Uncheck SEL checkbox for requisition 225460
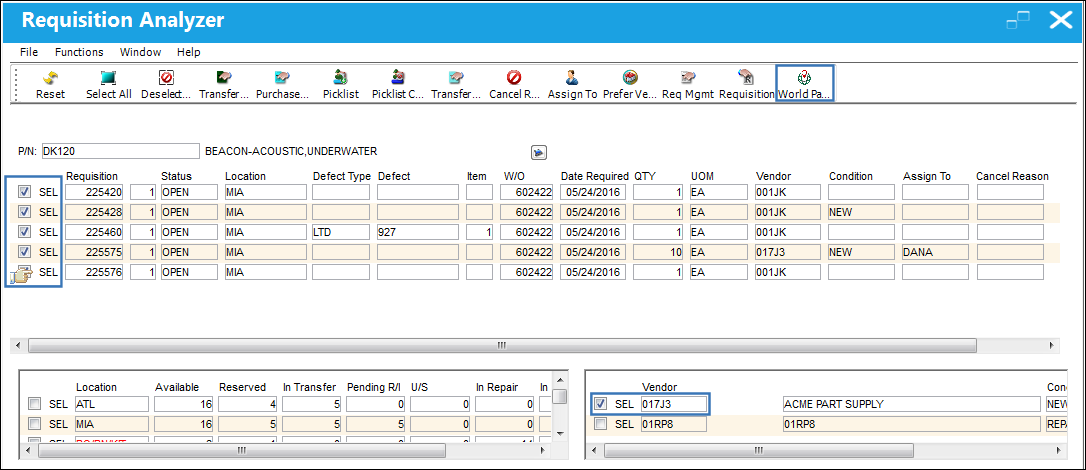Image resolution: width=1086 pixels, height=470 pixels. [24, 232]
